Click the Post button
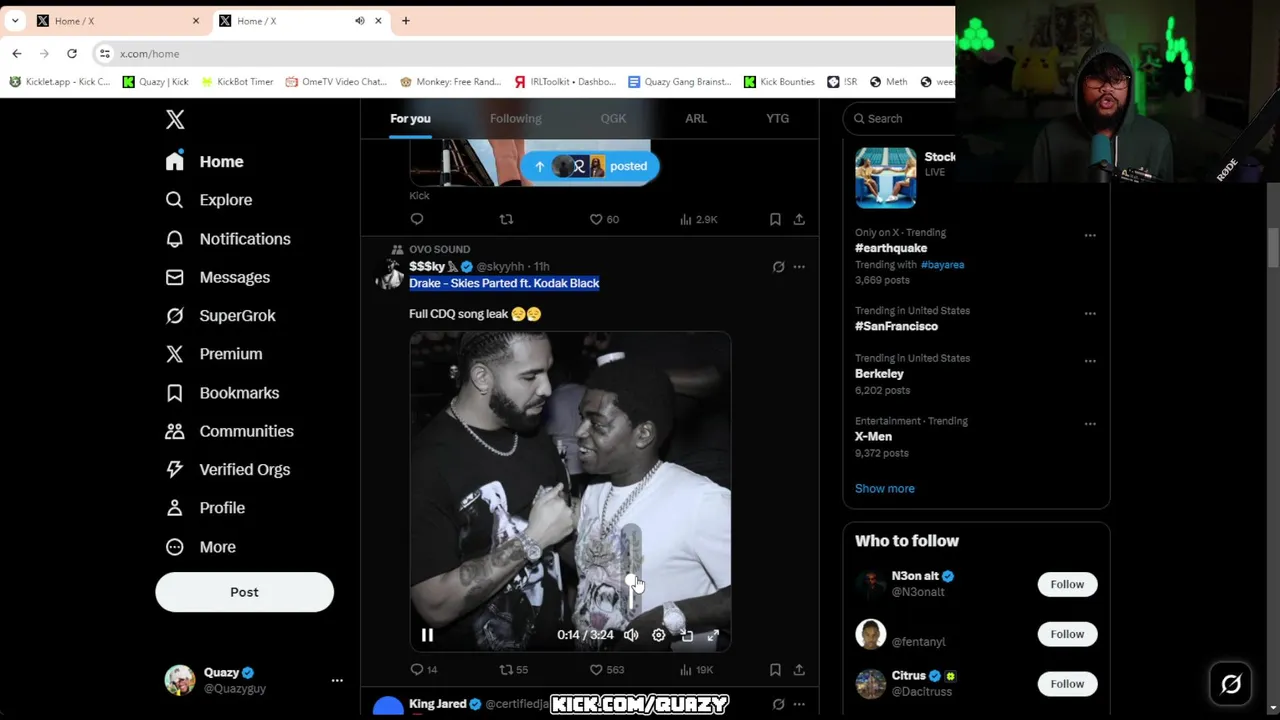This screenshot has width=1280, height=720. pyautogui.click(x=244, y=592)
